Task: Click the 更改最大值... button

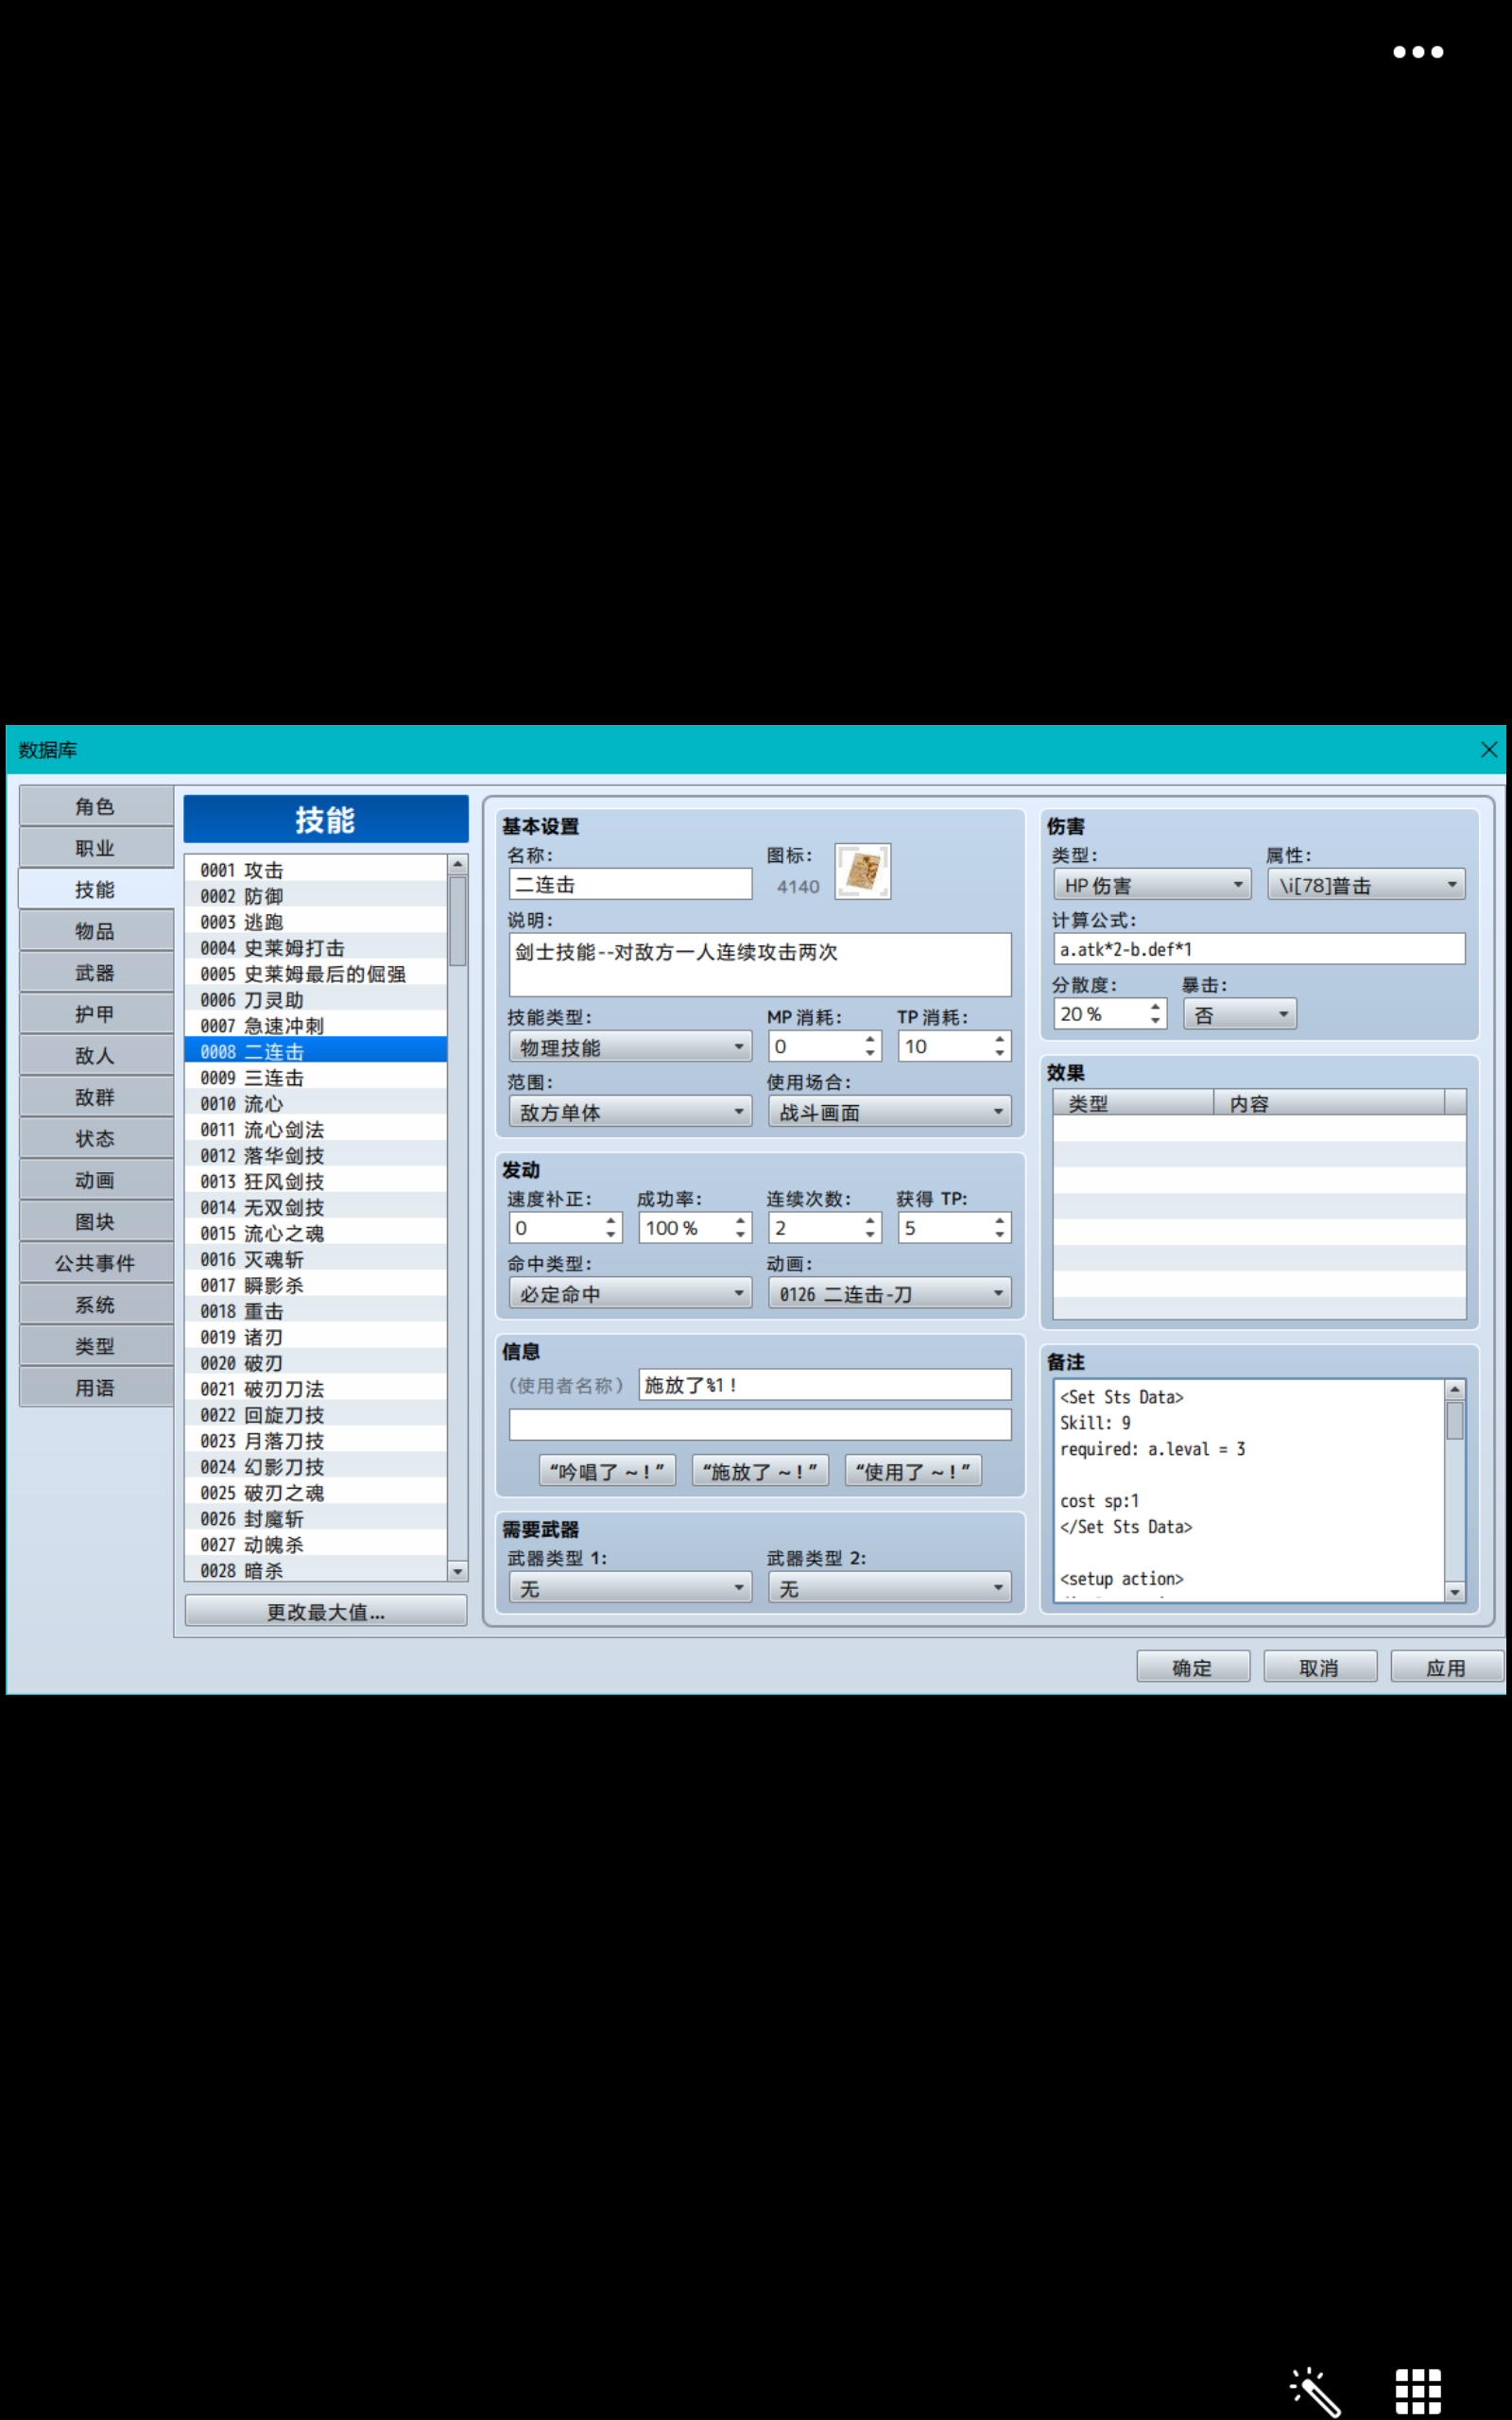Action: pyautogui.click(x=326, y=1611)
